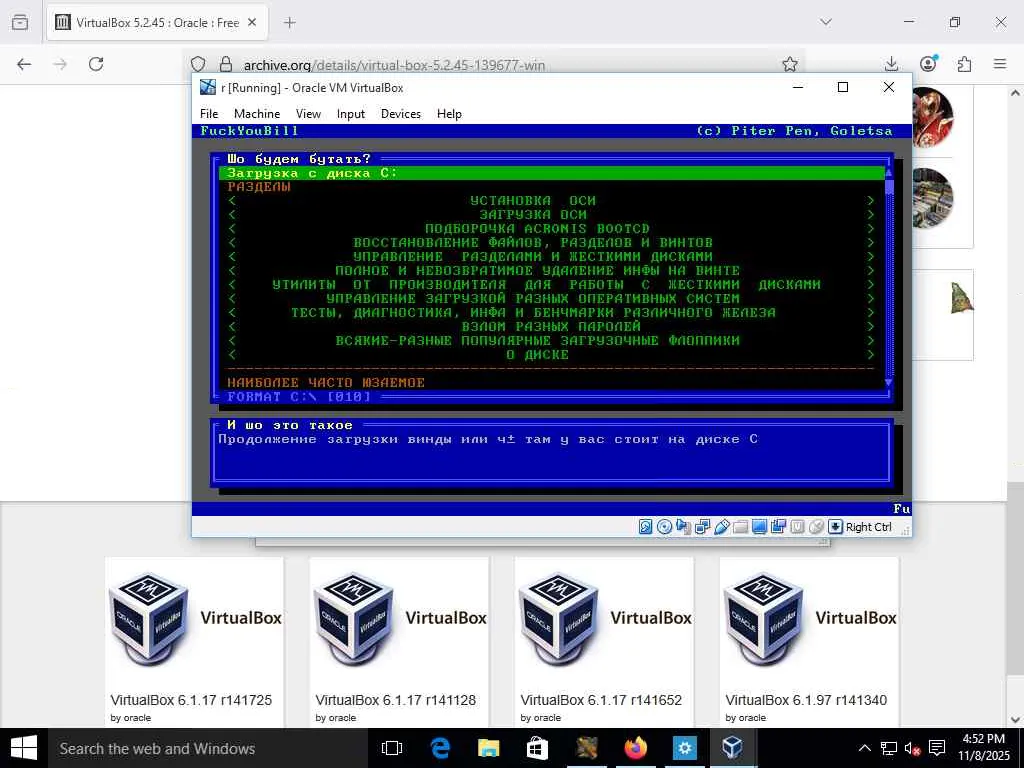Open File Explorer from the taskbar

pyautogui.click(x=488, y=748)
